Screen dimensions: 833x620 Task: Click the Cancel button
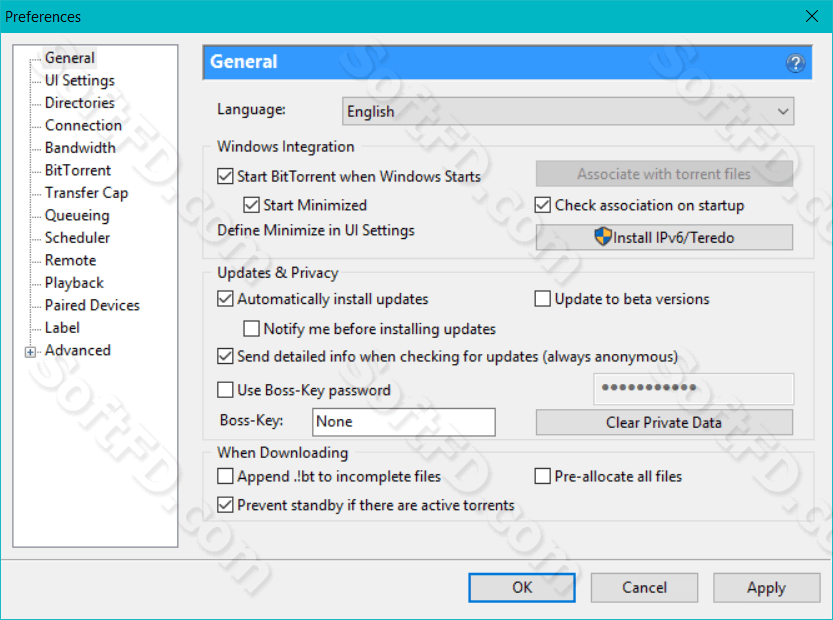[x=644, y=587]
